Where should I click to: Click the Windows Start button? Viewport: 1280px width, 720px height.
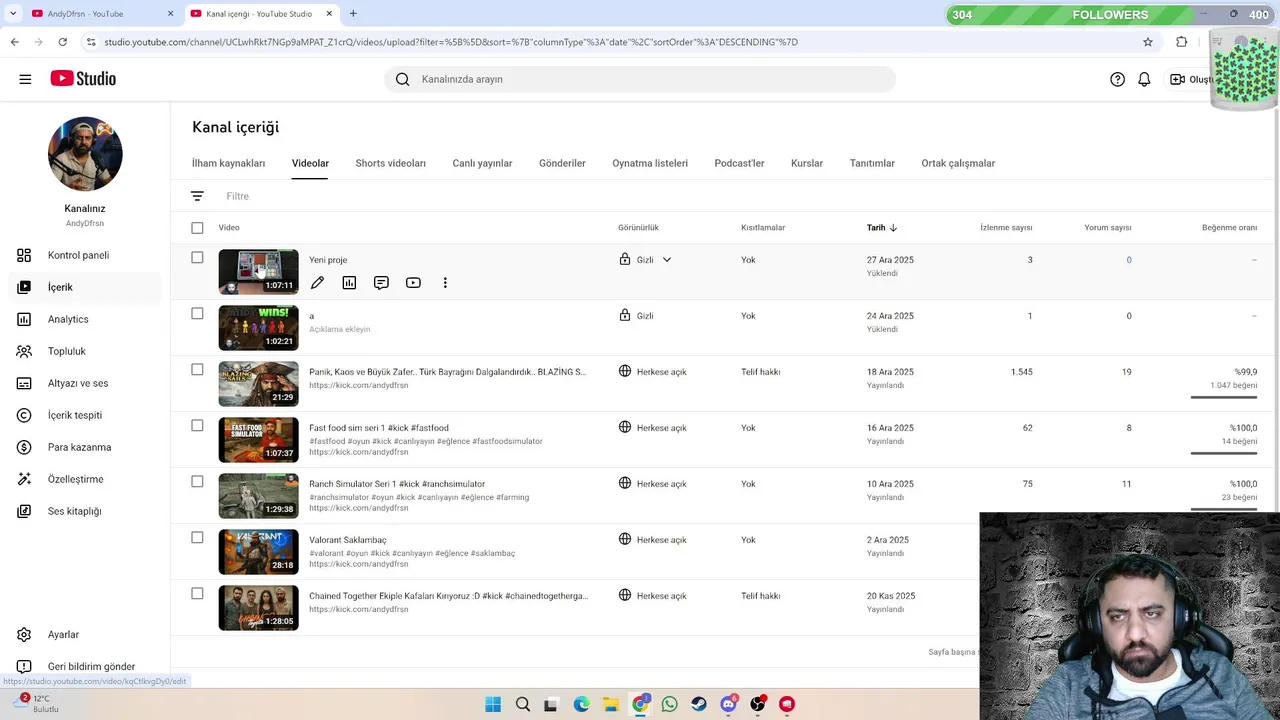pyautogui.click(x=493, y=704)
